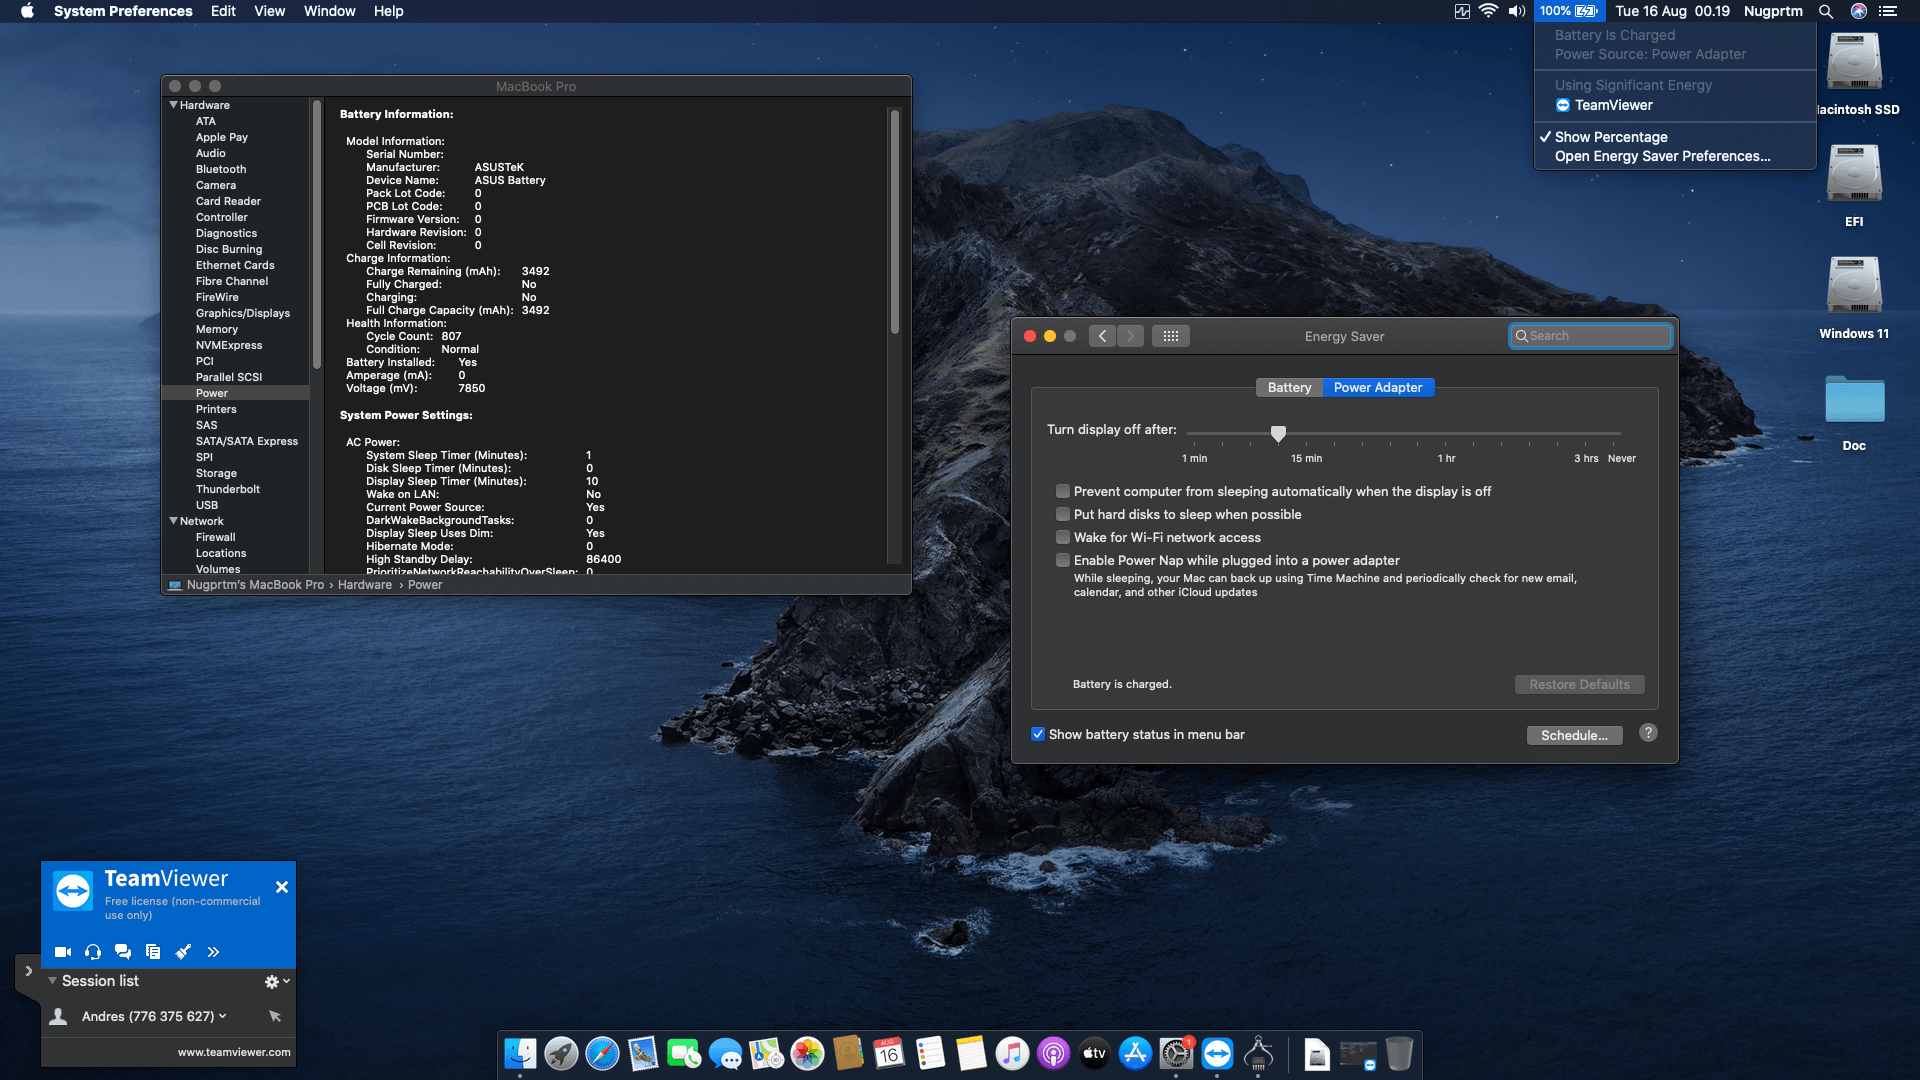
Task: Open TeamViewer file transfer box icon
Action: tap(153, 952)
